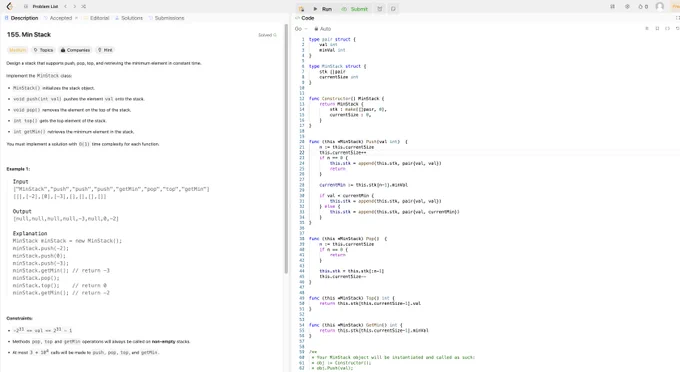Click the 'Example 1:' heading
Viewport: 680px width, 372px height.
18,169
